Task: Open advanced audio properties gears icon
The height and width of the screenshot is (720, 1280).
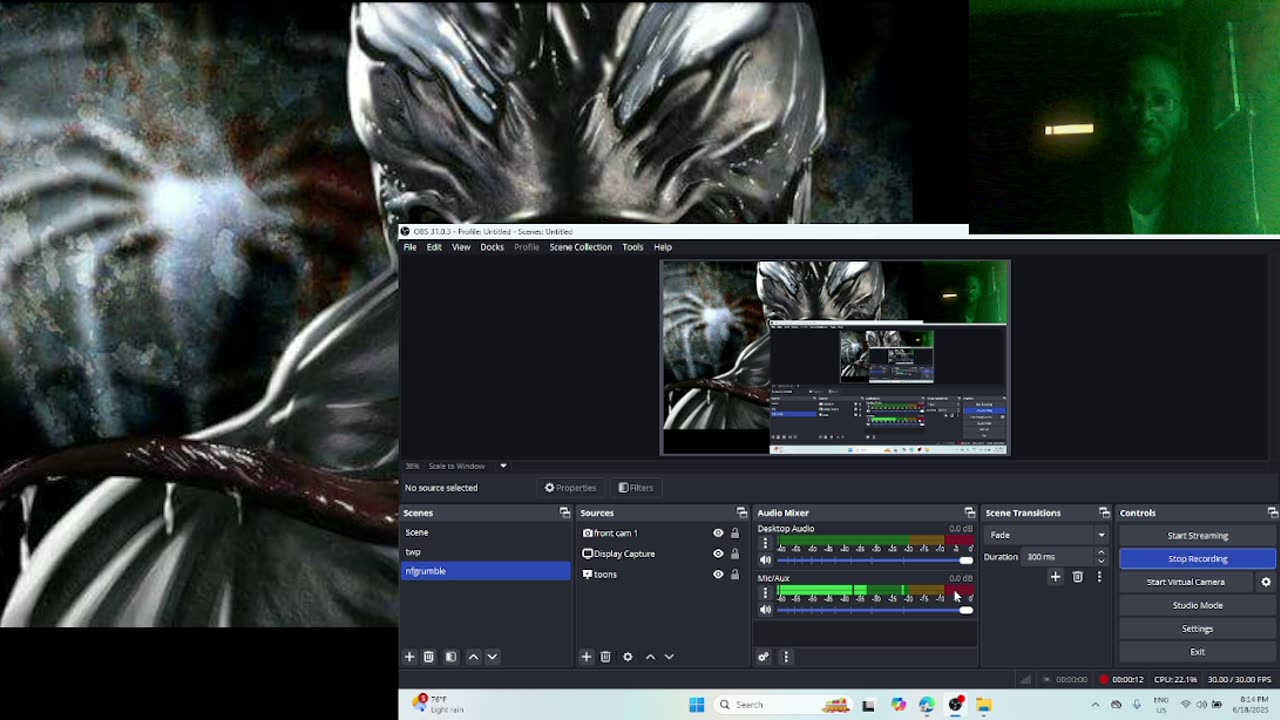Action: point(763,657)
